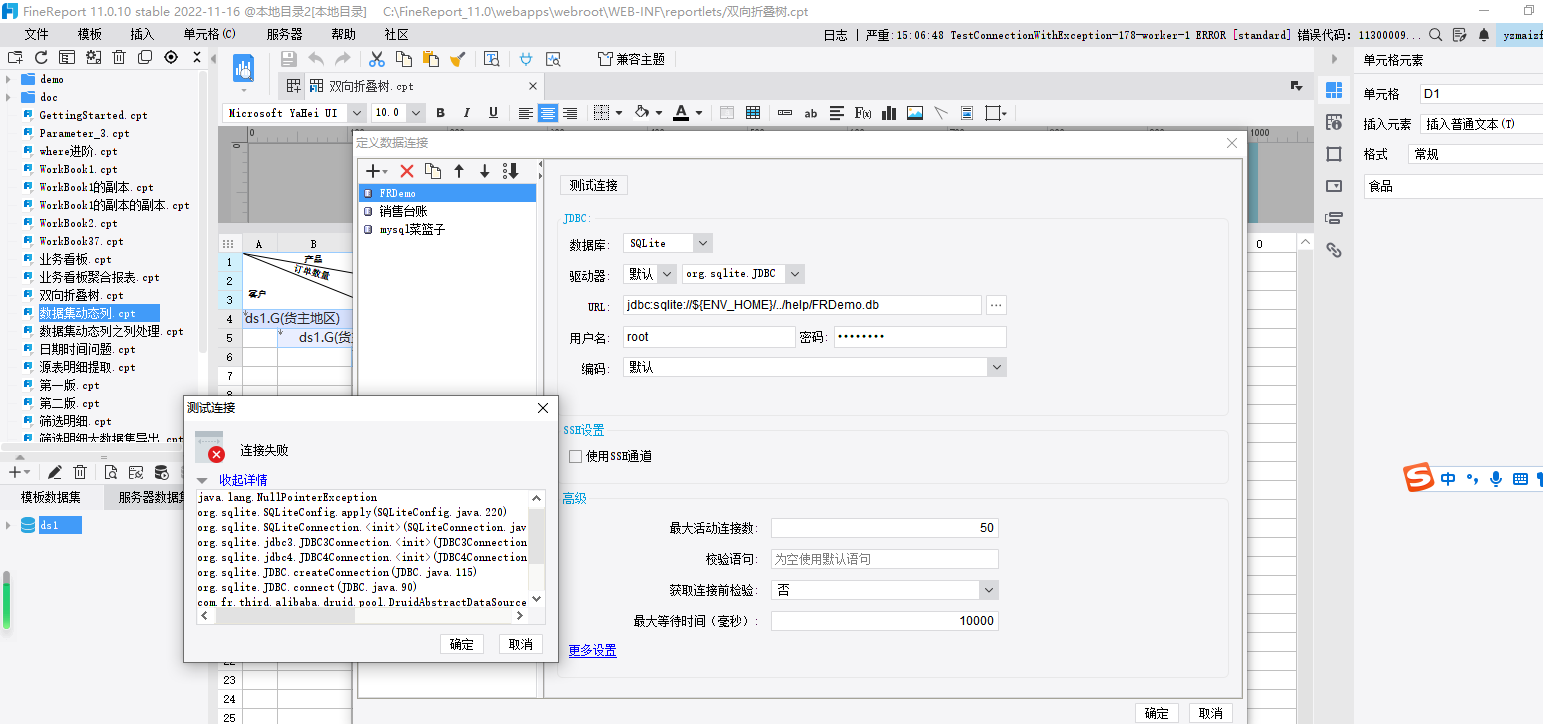Image resolution: width=1543 pixels, height=724 pixels.
Task: Collapse details via 收起详情 link
Action: tap(243, 480)
